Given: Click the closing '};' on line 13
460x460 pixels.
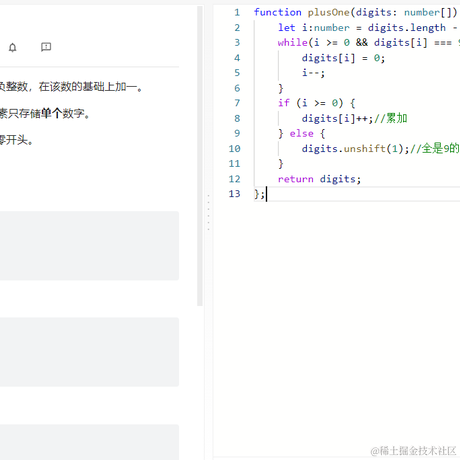Looking at the screenshot, I should point(259,194).
